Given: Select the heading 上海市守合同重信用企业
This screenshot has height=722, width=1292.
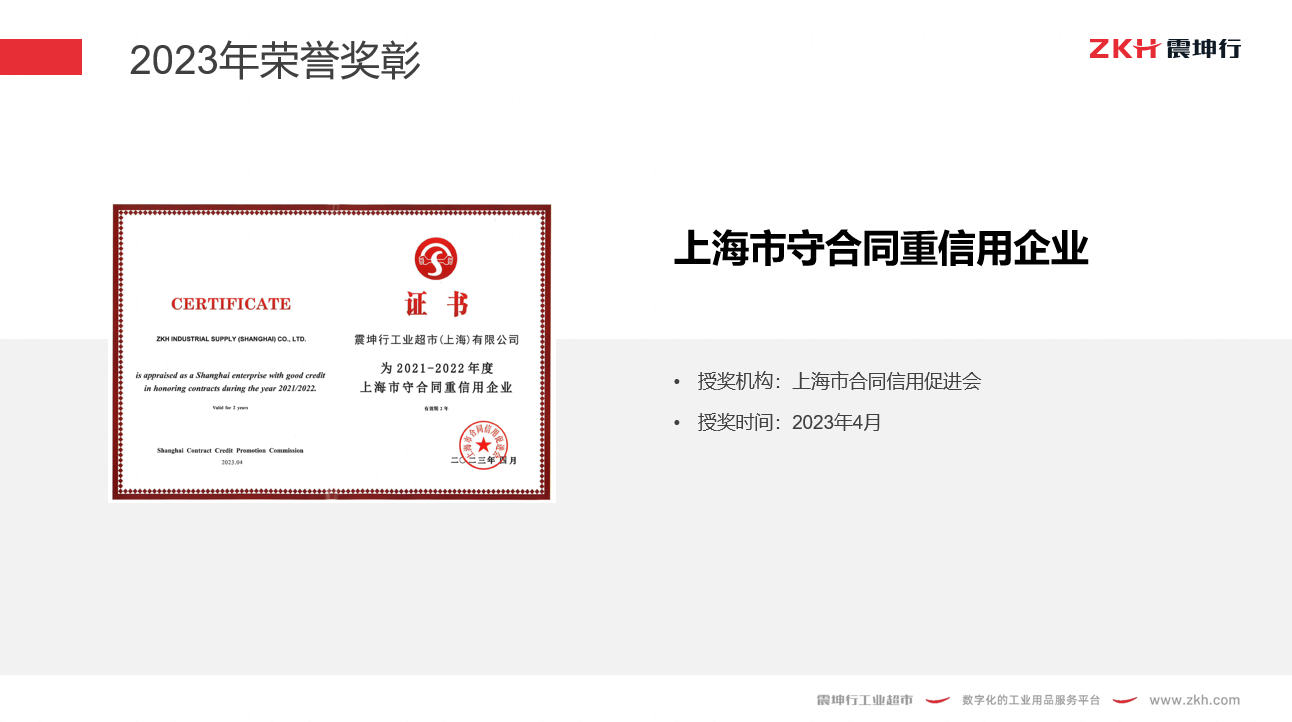Looking at the screenshot, I should (881, 248).
